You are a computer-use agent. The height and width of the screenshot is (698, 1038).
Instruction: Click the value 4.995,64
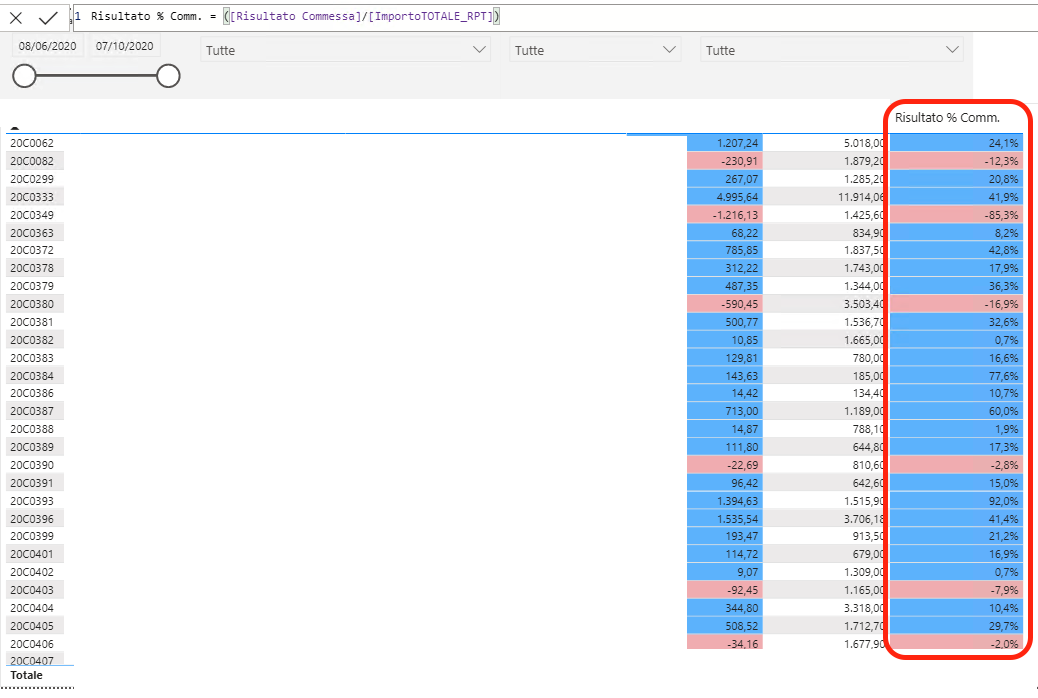tap(737, 197)
